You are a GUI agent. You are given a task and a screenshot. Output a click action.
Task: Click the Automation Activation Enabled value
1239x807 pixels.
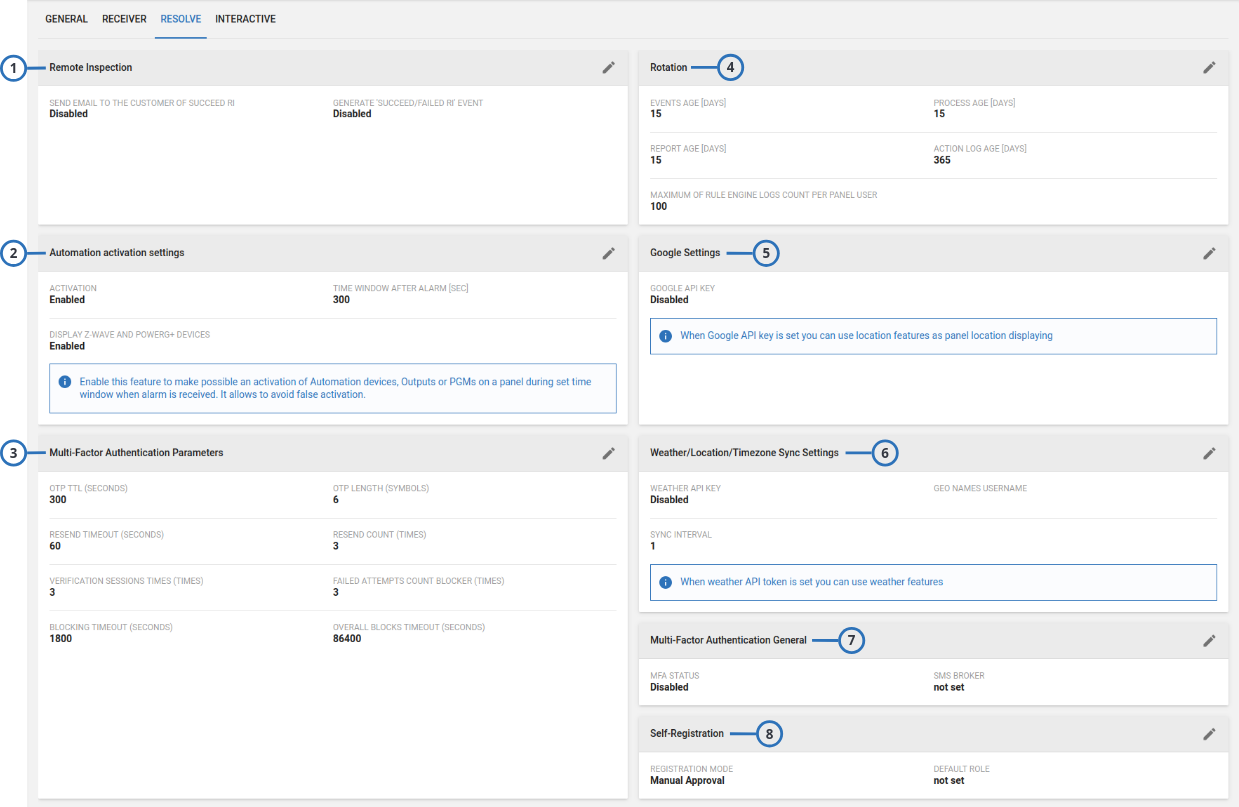tap(67, 300)
